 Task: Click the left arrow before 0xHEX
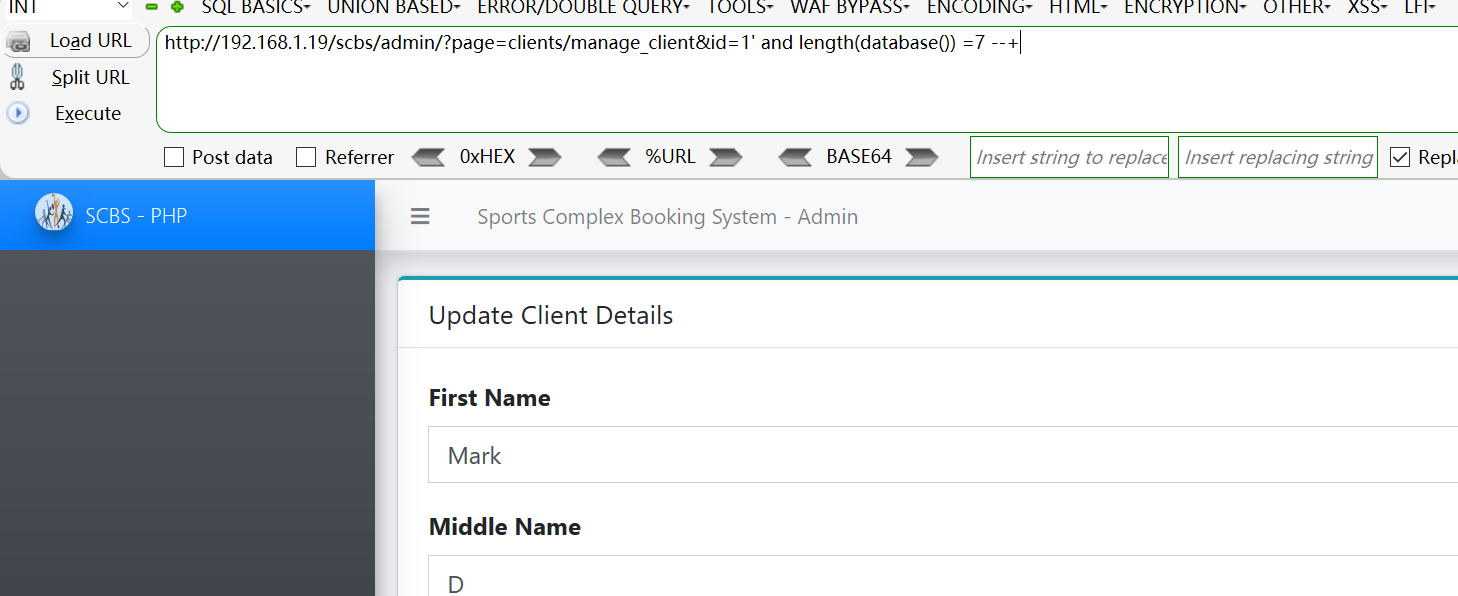[x=428, y=157]
